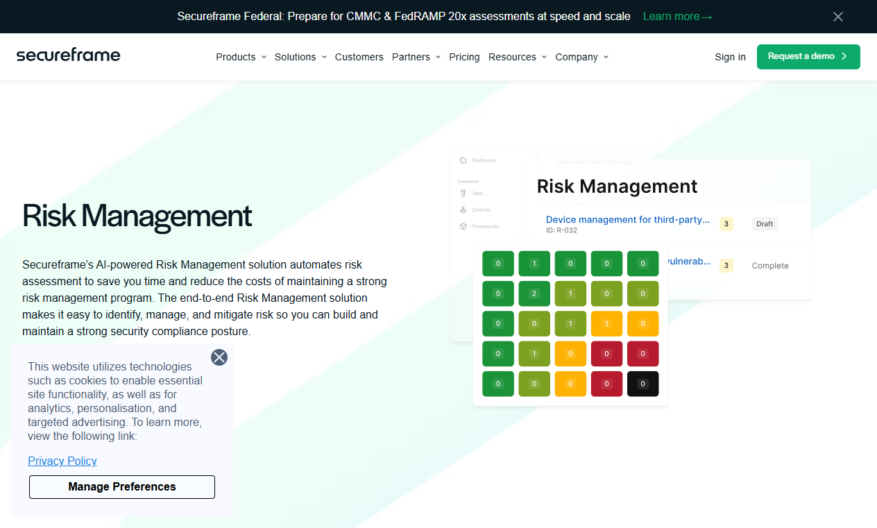Screen dimensions: 877x528
Task: Open the Learn more banner link
Action: pyautogui.click(x=677, y=17)
